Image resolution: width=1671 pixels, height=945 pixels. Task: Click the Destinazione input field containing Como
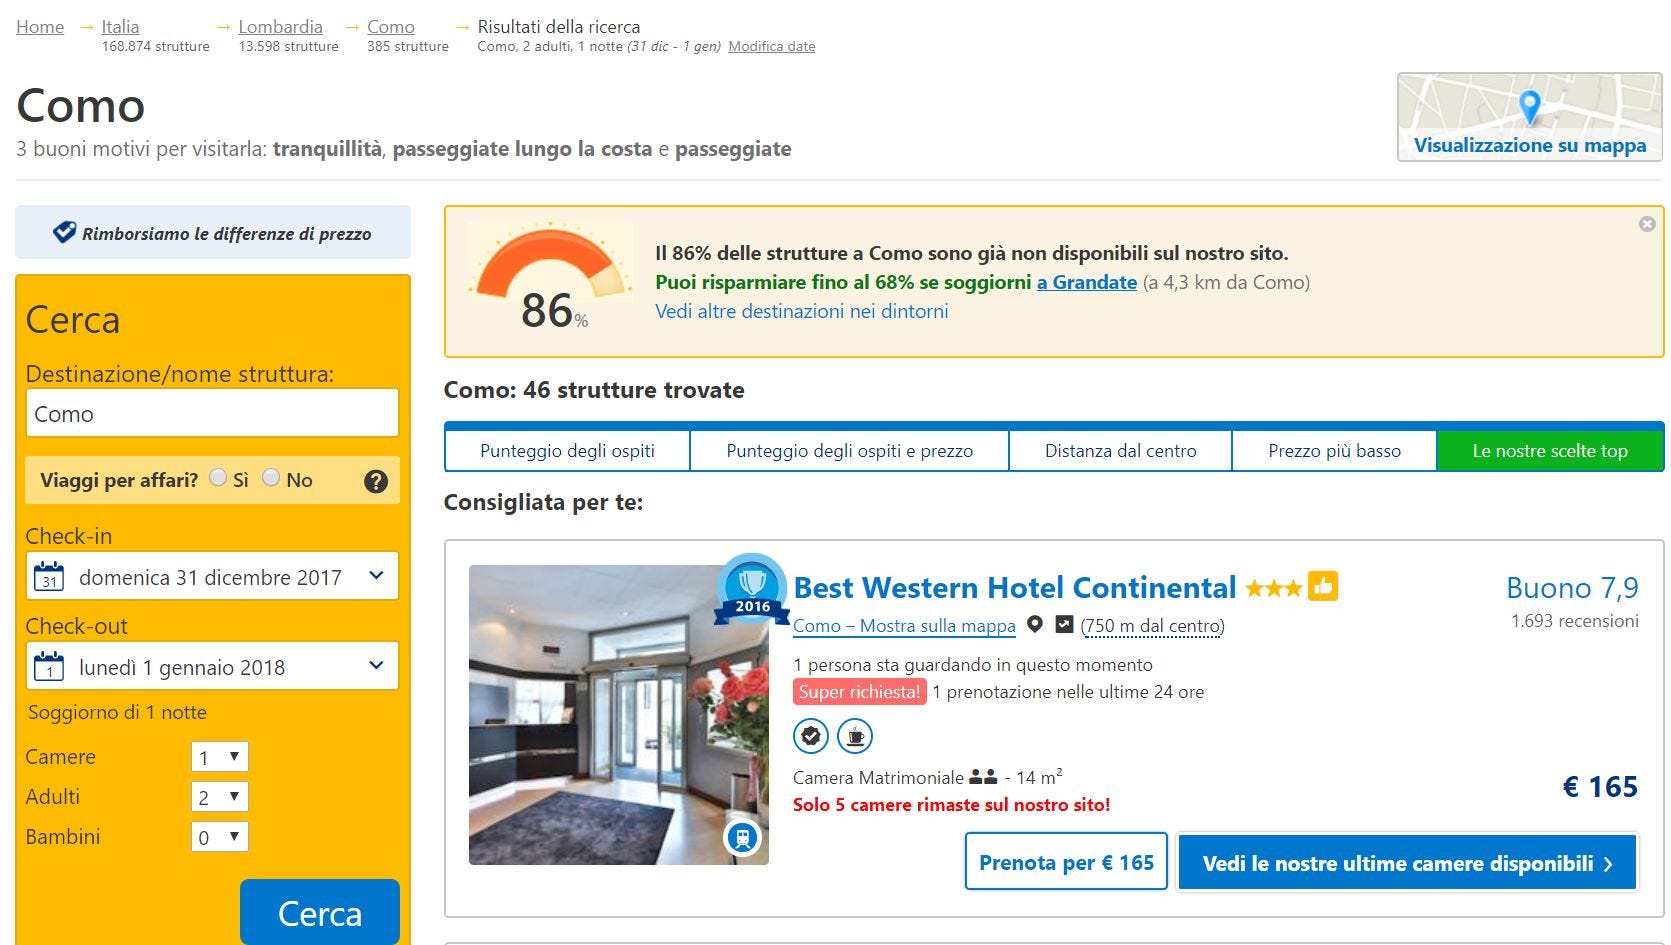pyautogui.click(x=212, y=413)
